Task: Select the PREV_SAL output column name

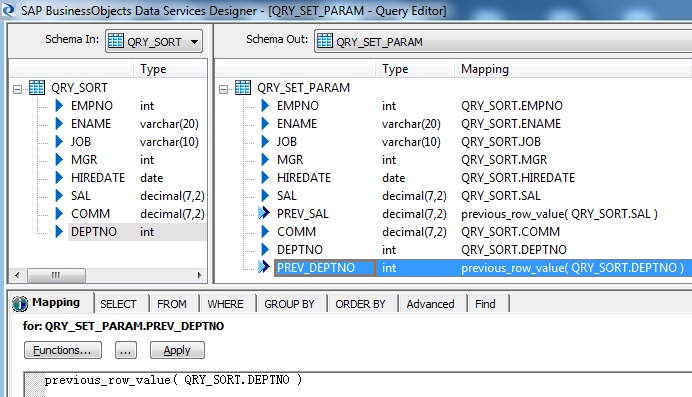Action: pos(303,213)
